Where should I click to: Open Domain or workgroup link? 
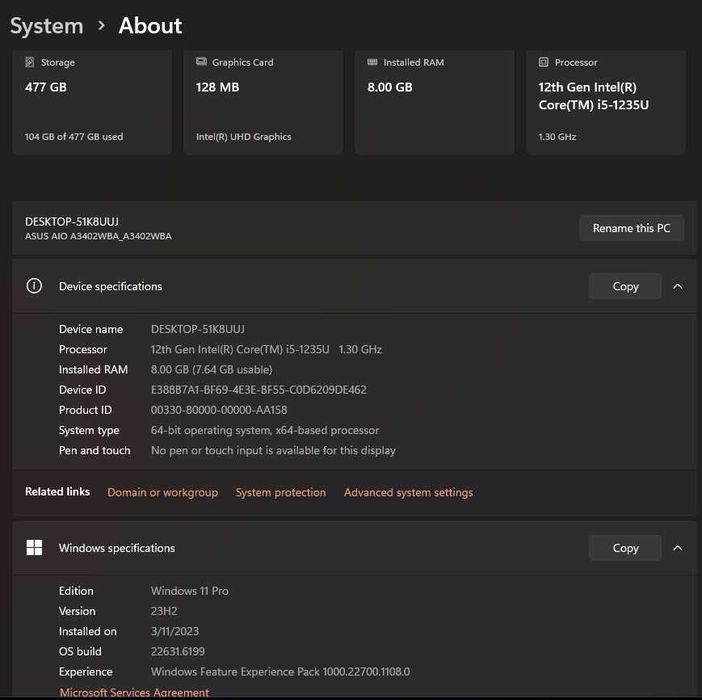pyautogui.click(x=163, y=492)
